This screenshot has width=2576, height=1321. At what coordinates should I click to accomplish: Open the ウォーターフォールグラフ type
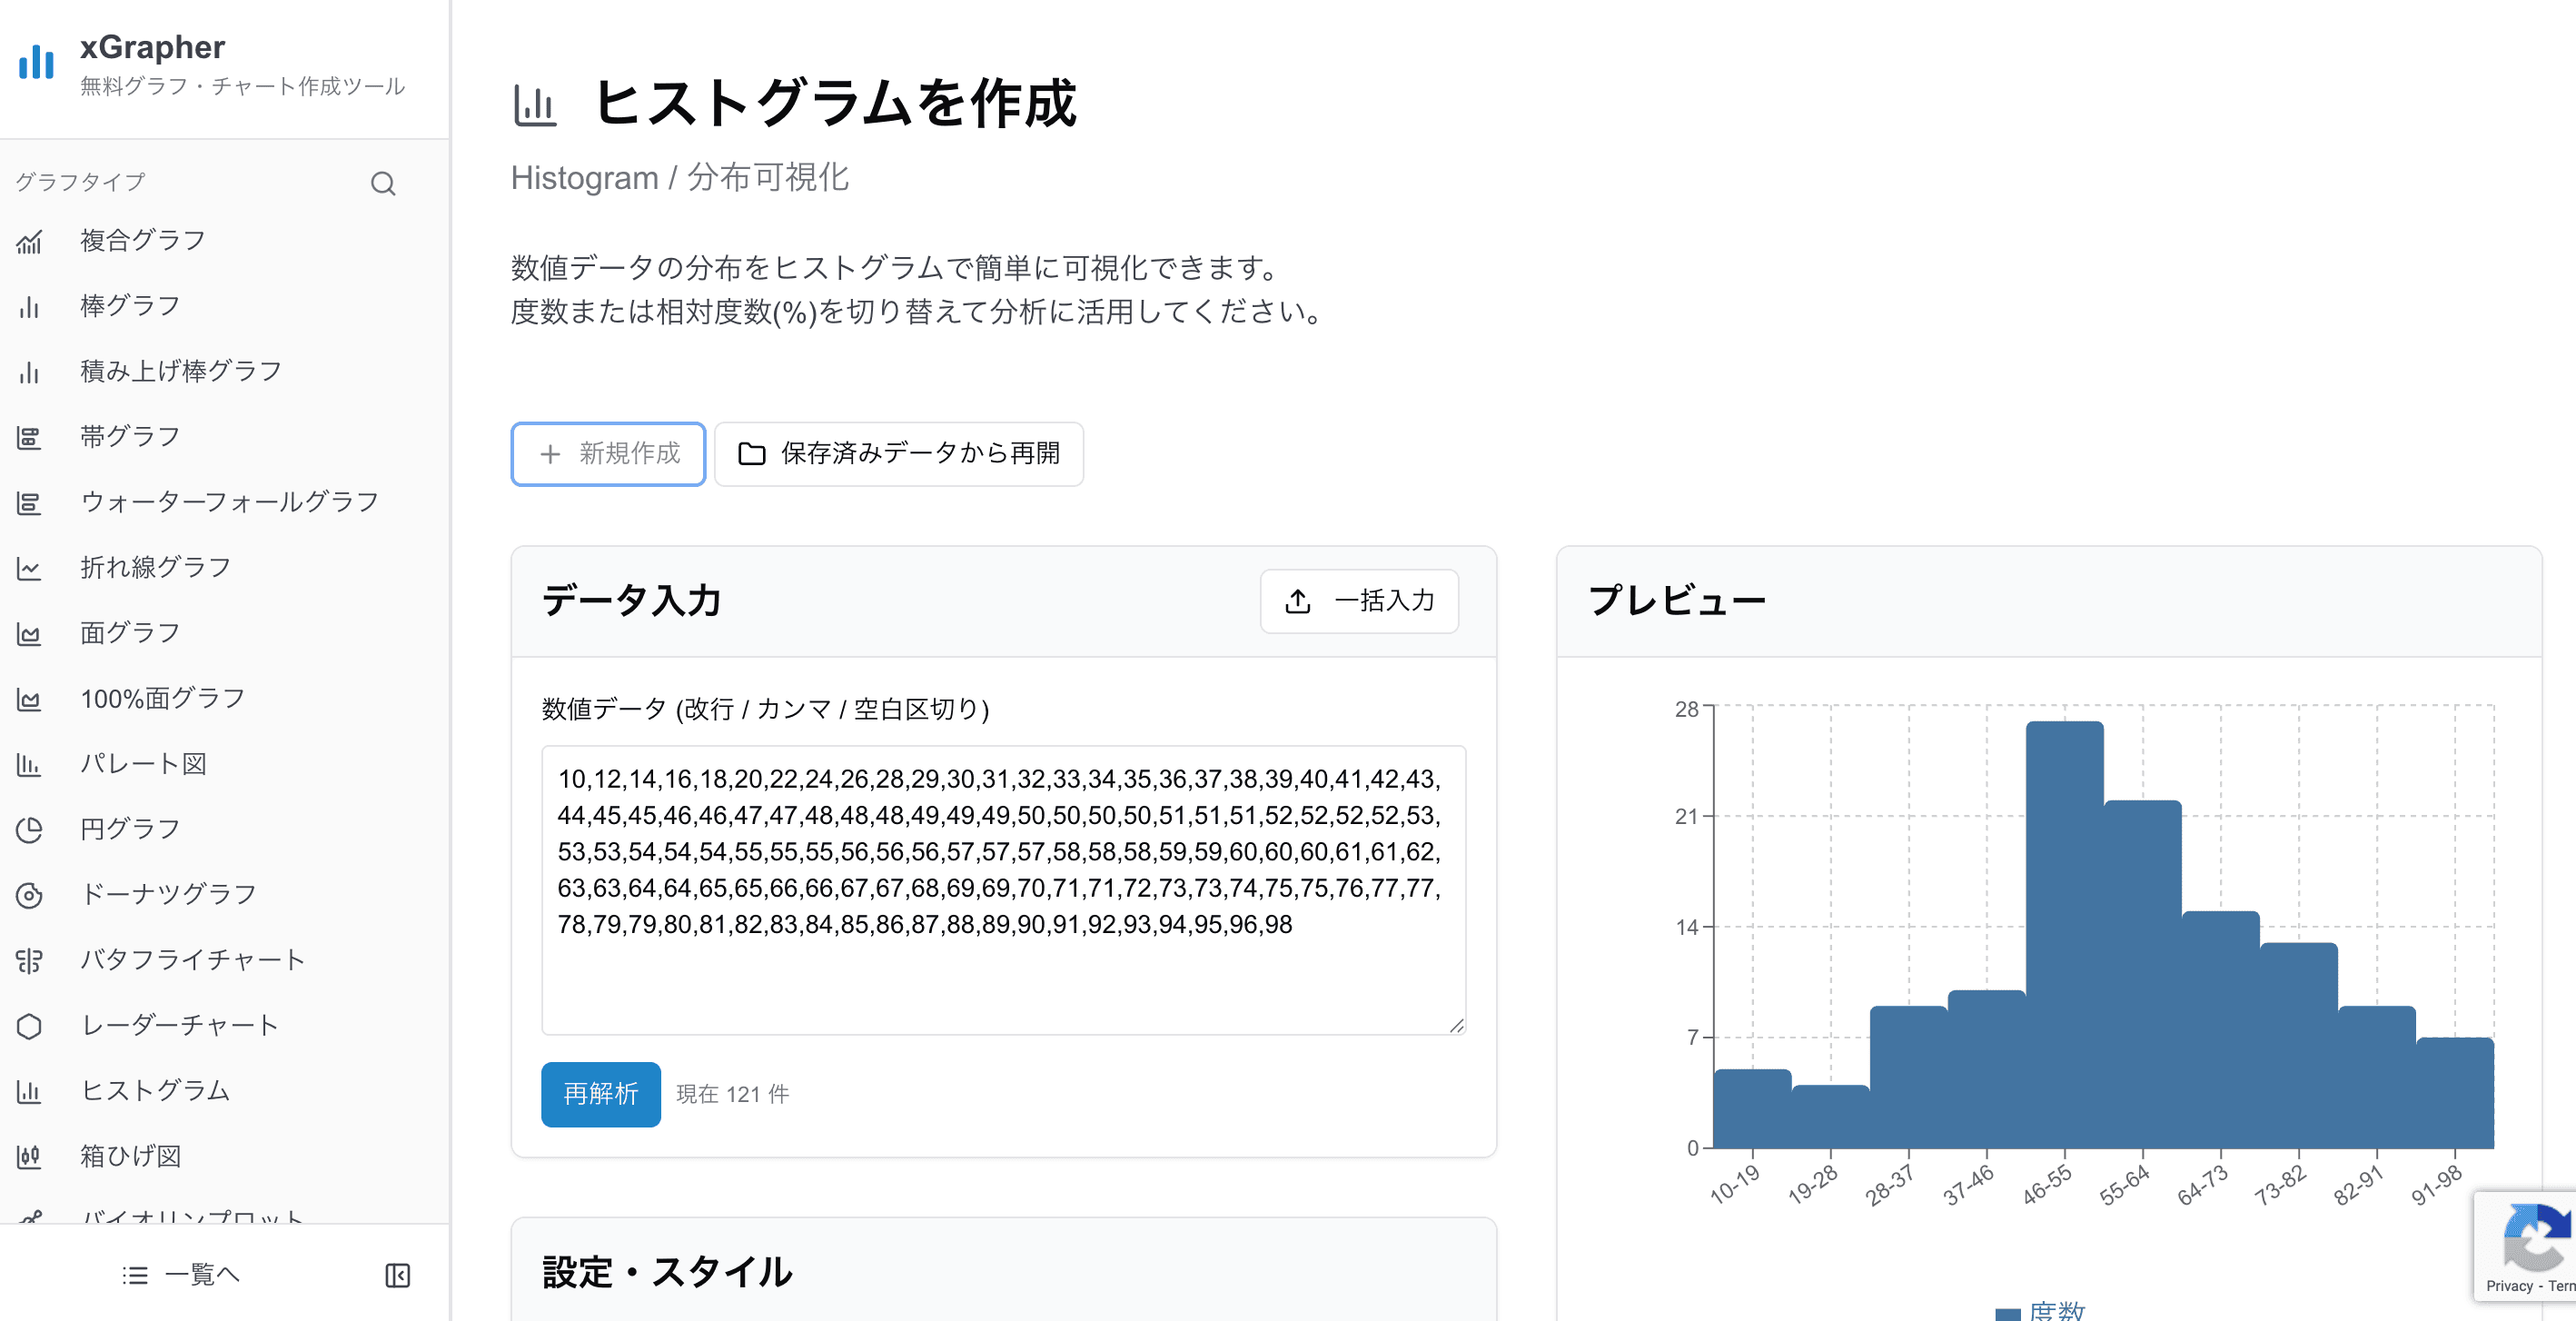pos(228,501)
